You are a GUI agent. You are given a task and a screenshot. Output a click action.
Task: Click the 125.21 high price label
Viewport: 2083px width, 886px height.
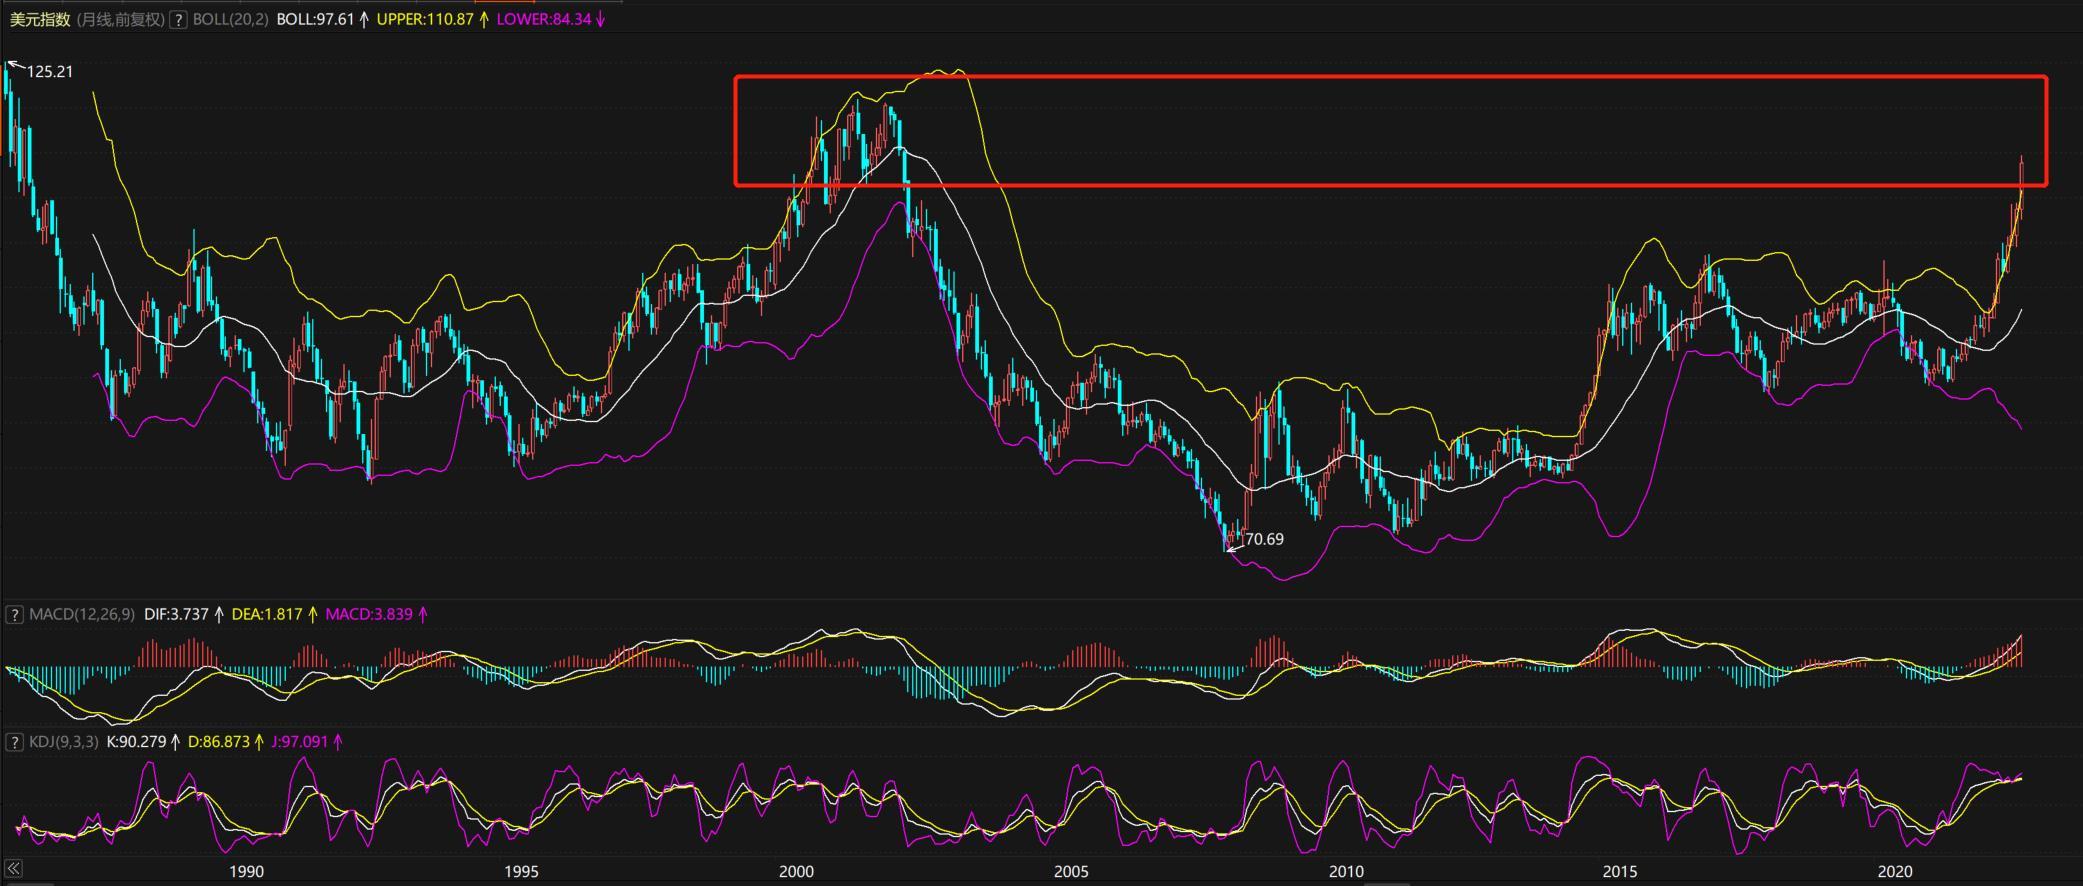pyautogui.click(x=50, y=72)
